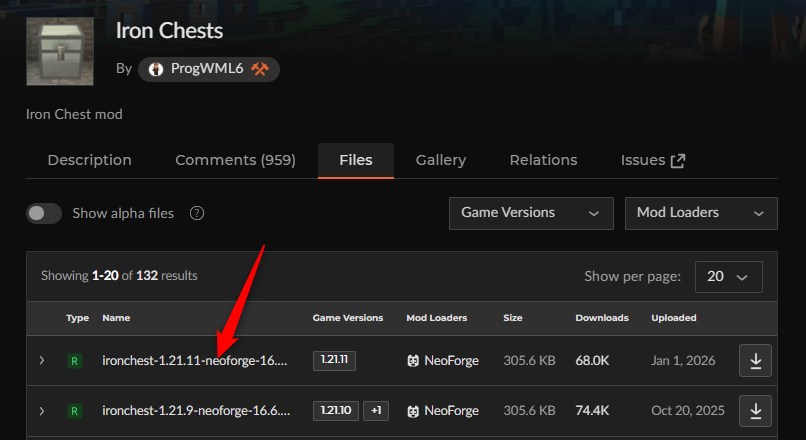Click the Showing 1-20 of 132 results text

119,276
